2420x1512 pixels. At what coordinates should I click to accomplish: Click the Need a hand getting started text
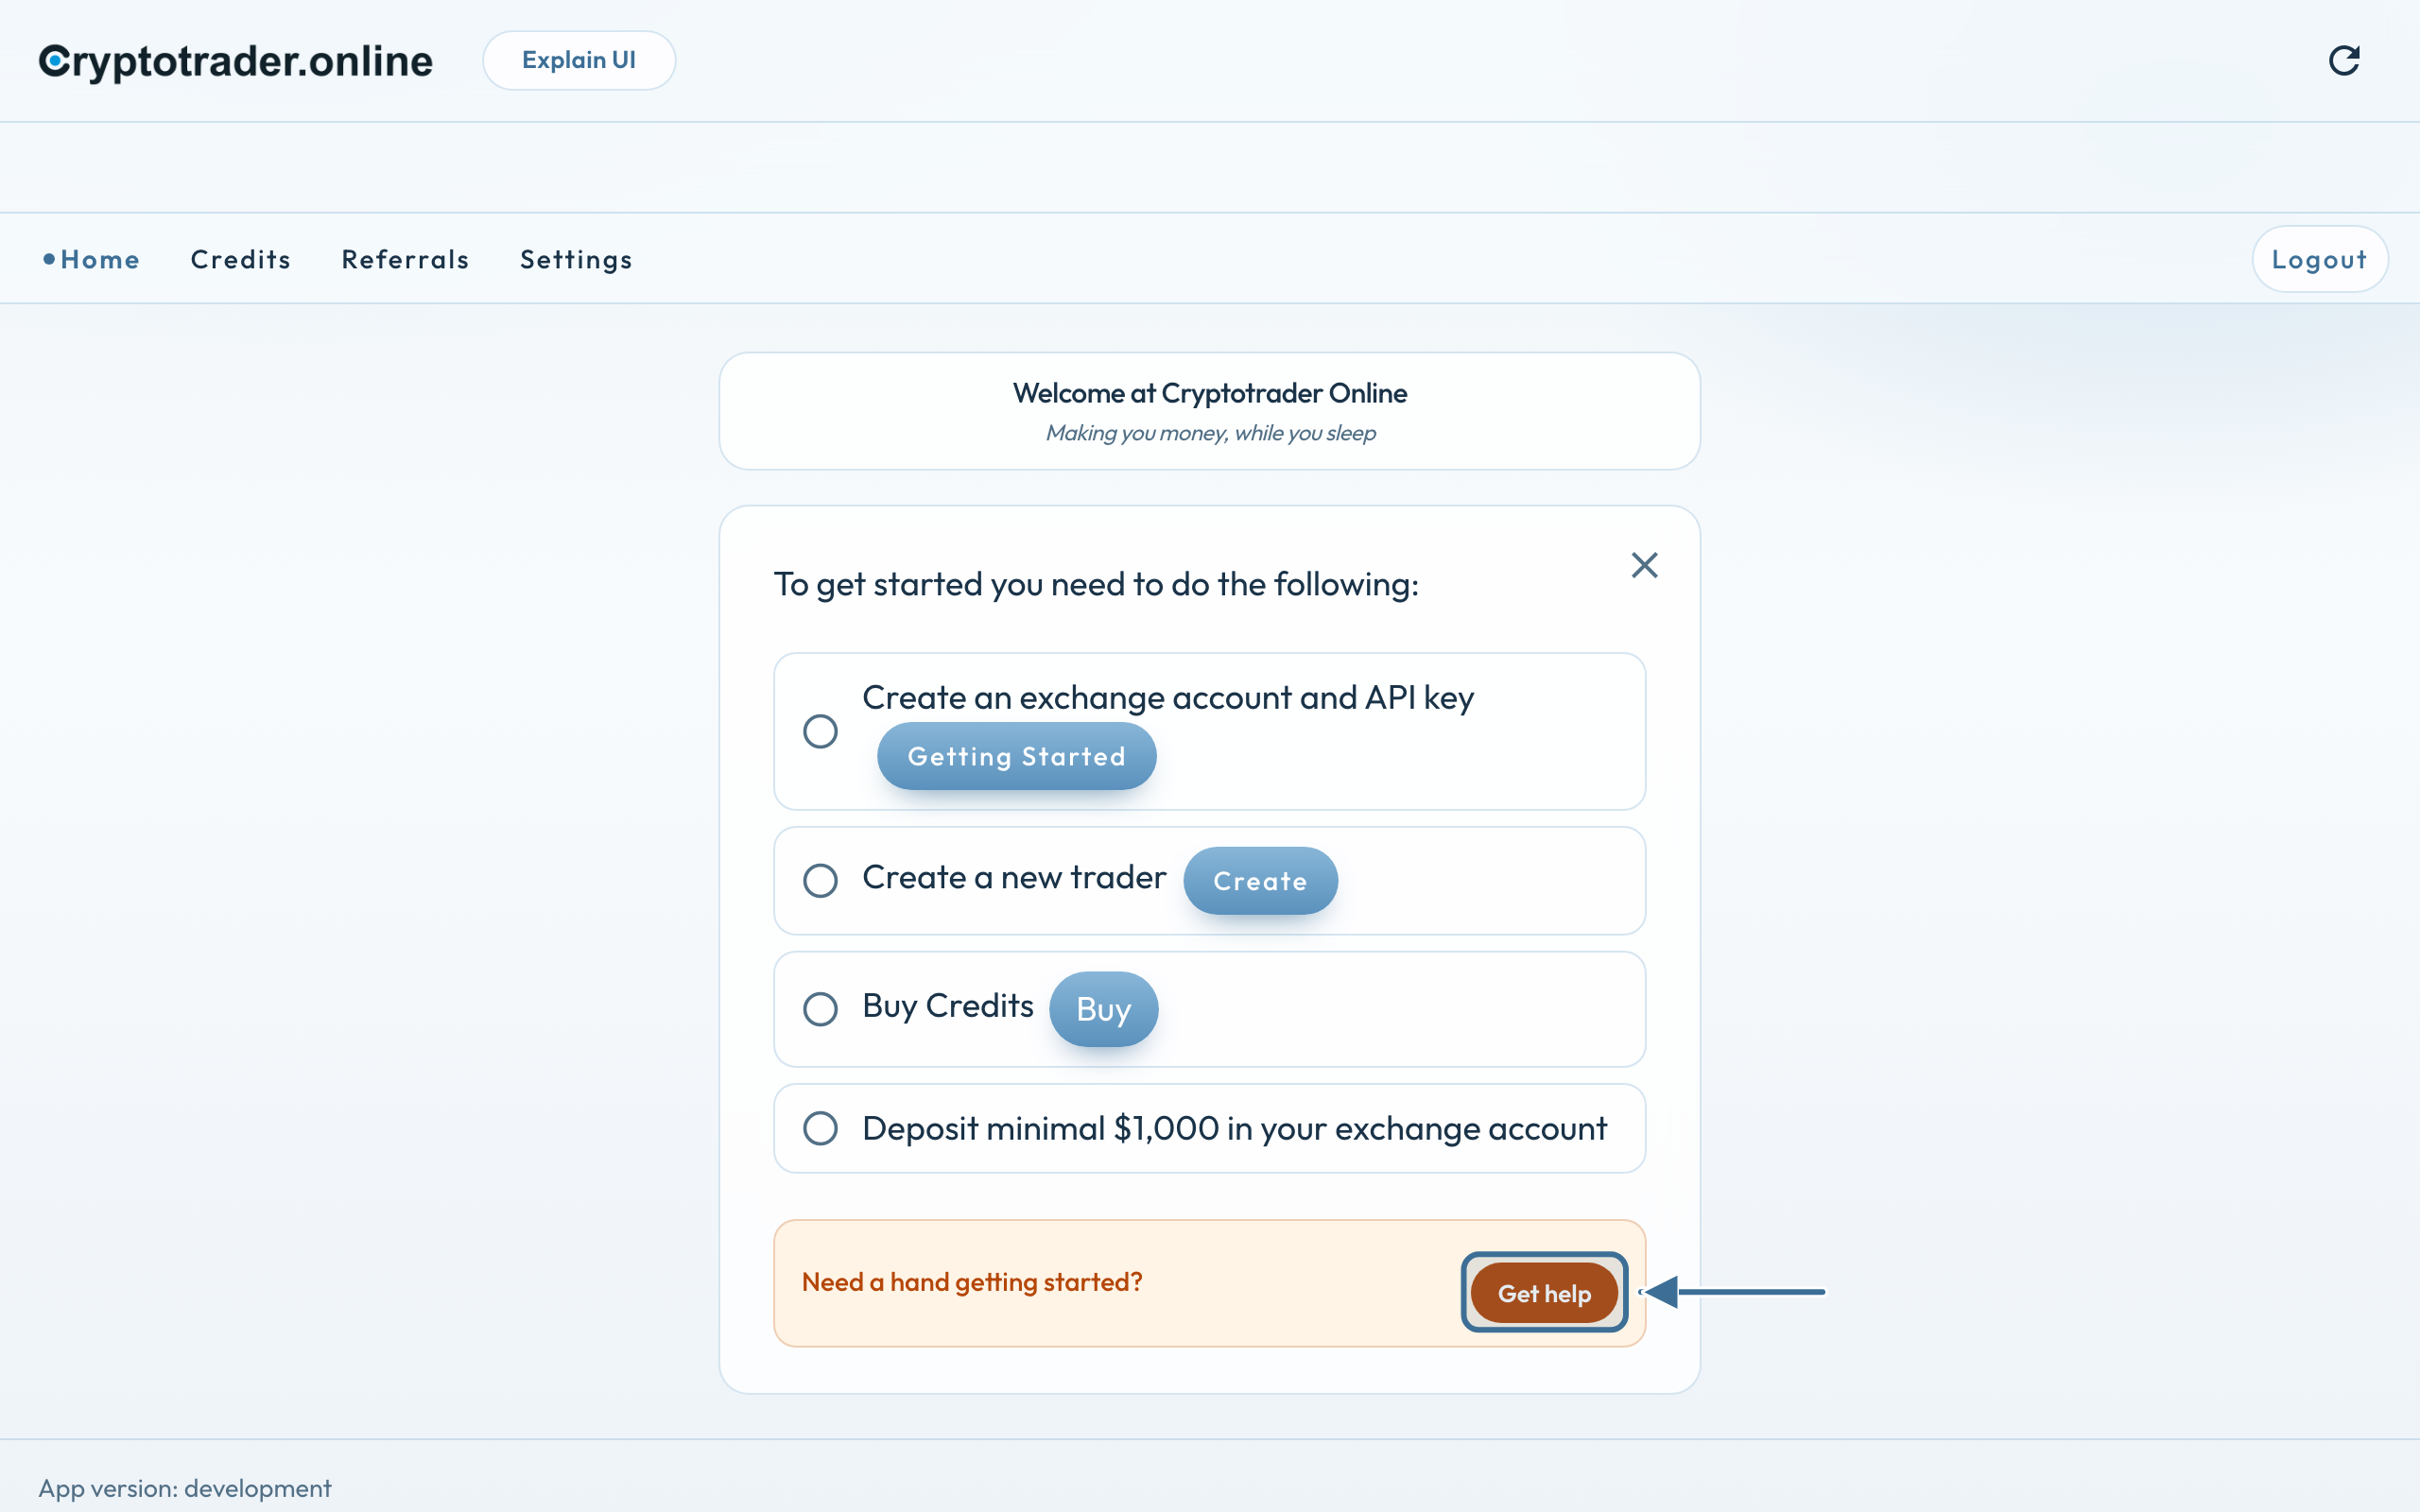972,1282
